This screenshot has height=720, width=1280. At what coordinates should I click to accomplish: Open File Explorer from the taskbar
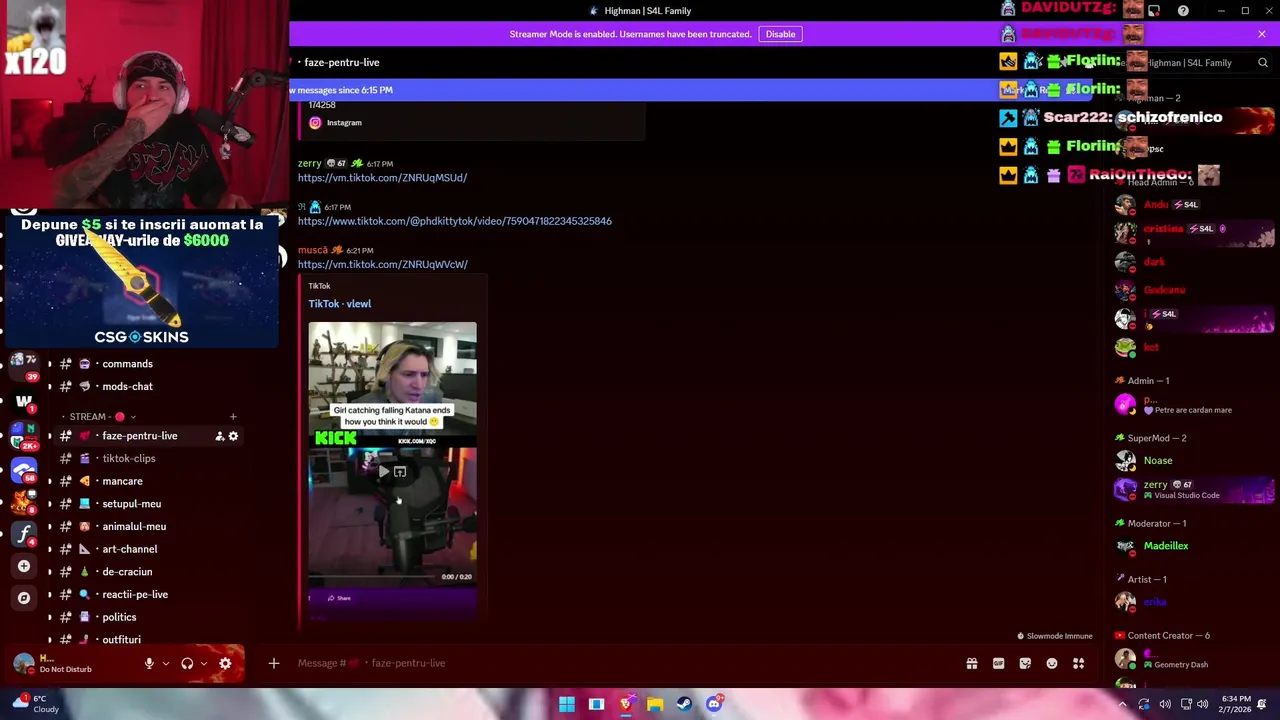(655, 704)
